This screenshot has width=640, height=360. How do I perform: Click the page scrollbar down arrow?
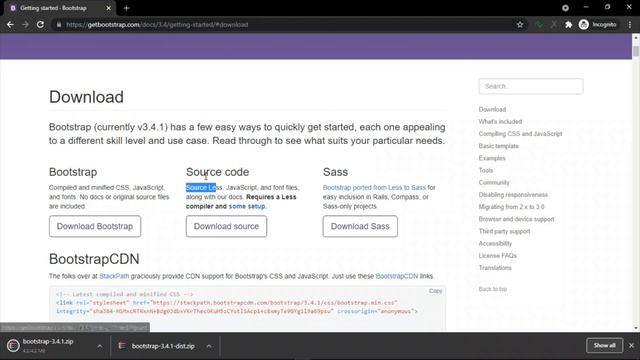point(636,328)
